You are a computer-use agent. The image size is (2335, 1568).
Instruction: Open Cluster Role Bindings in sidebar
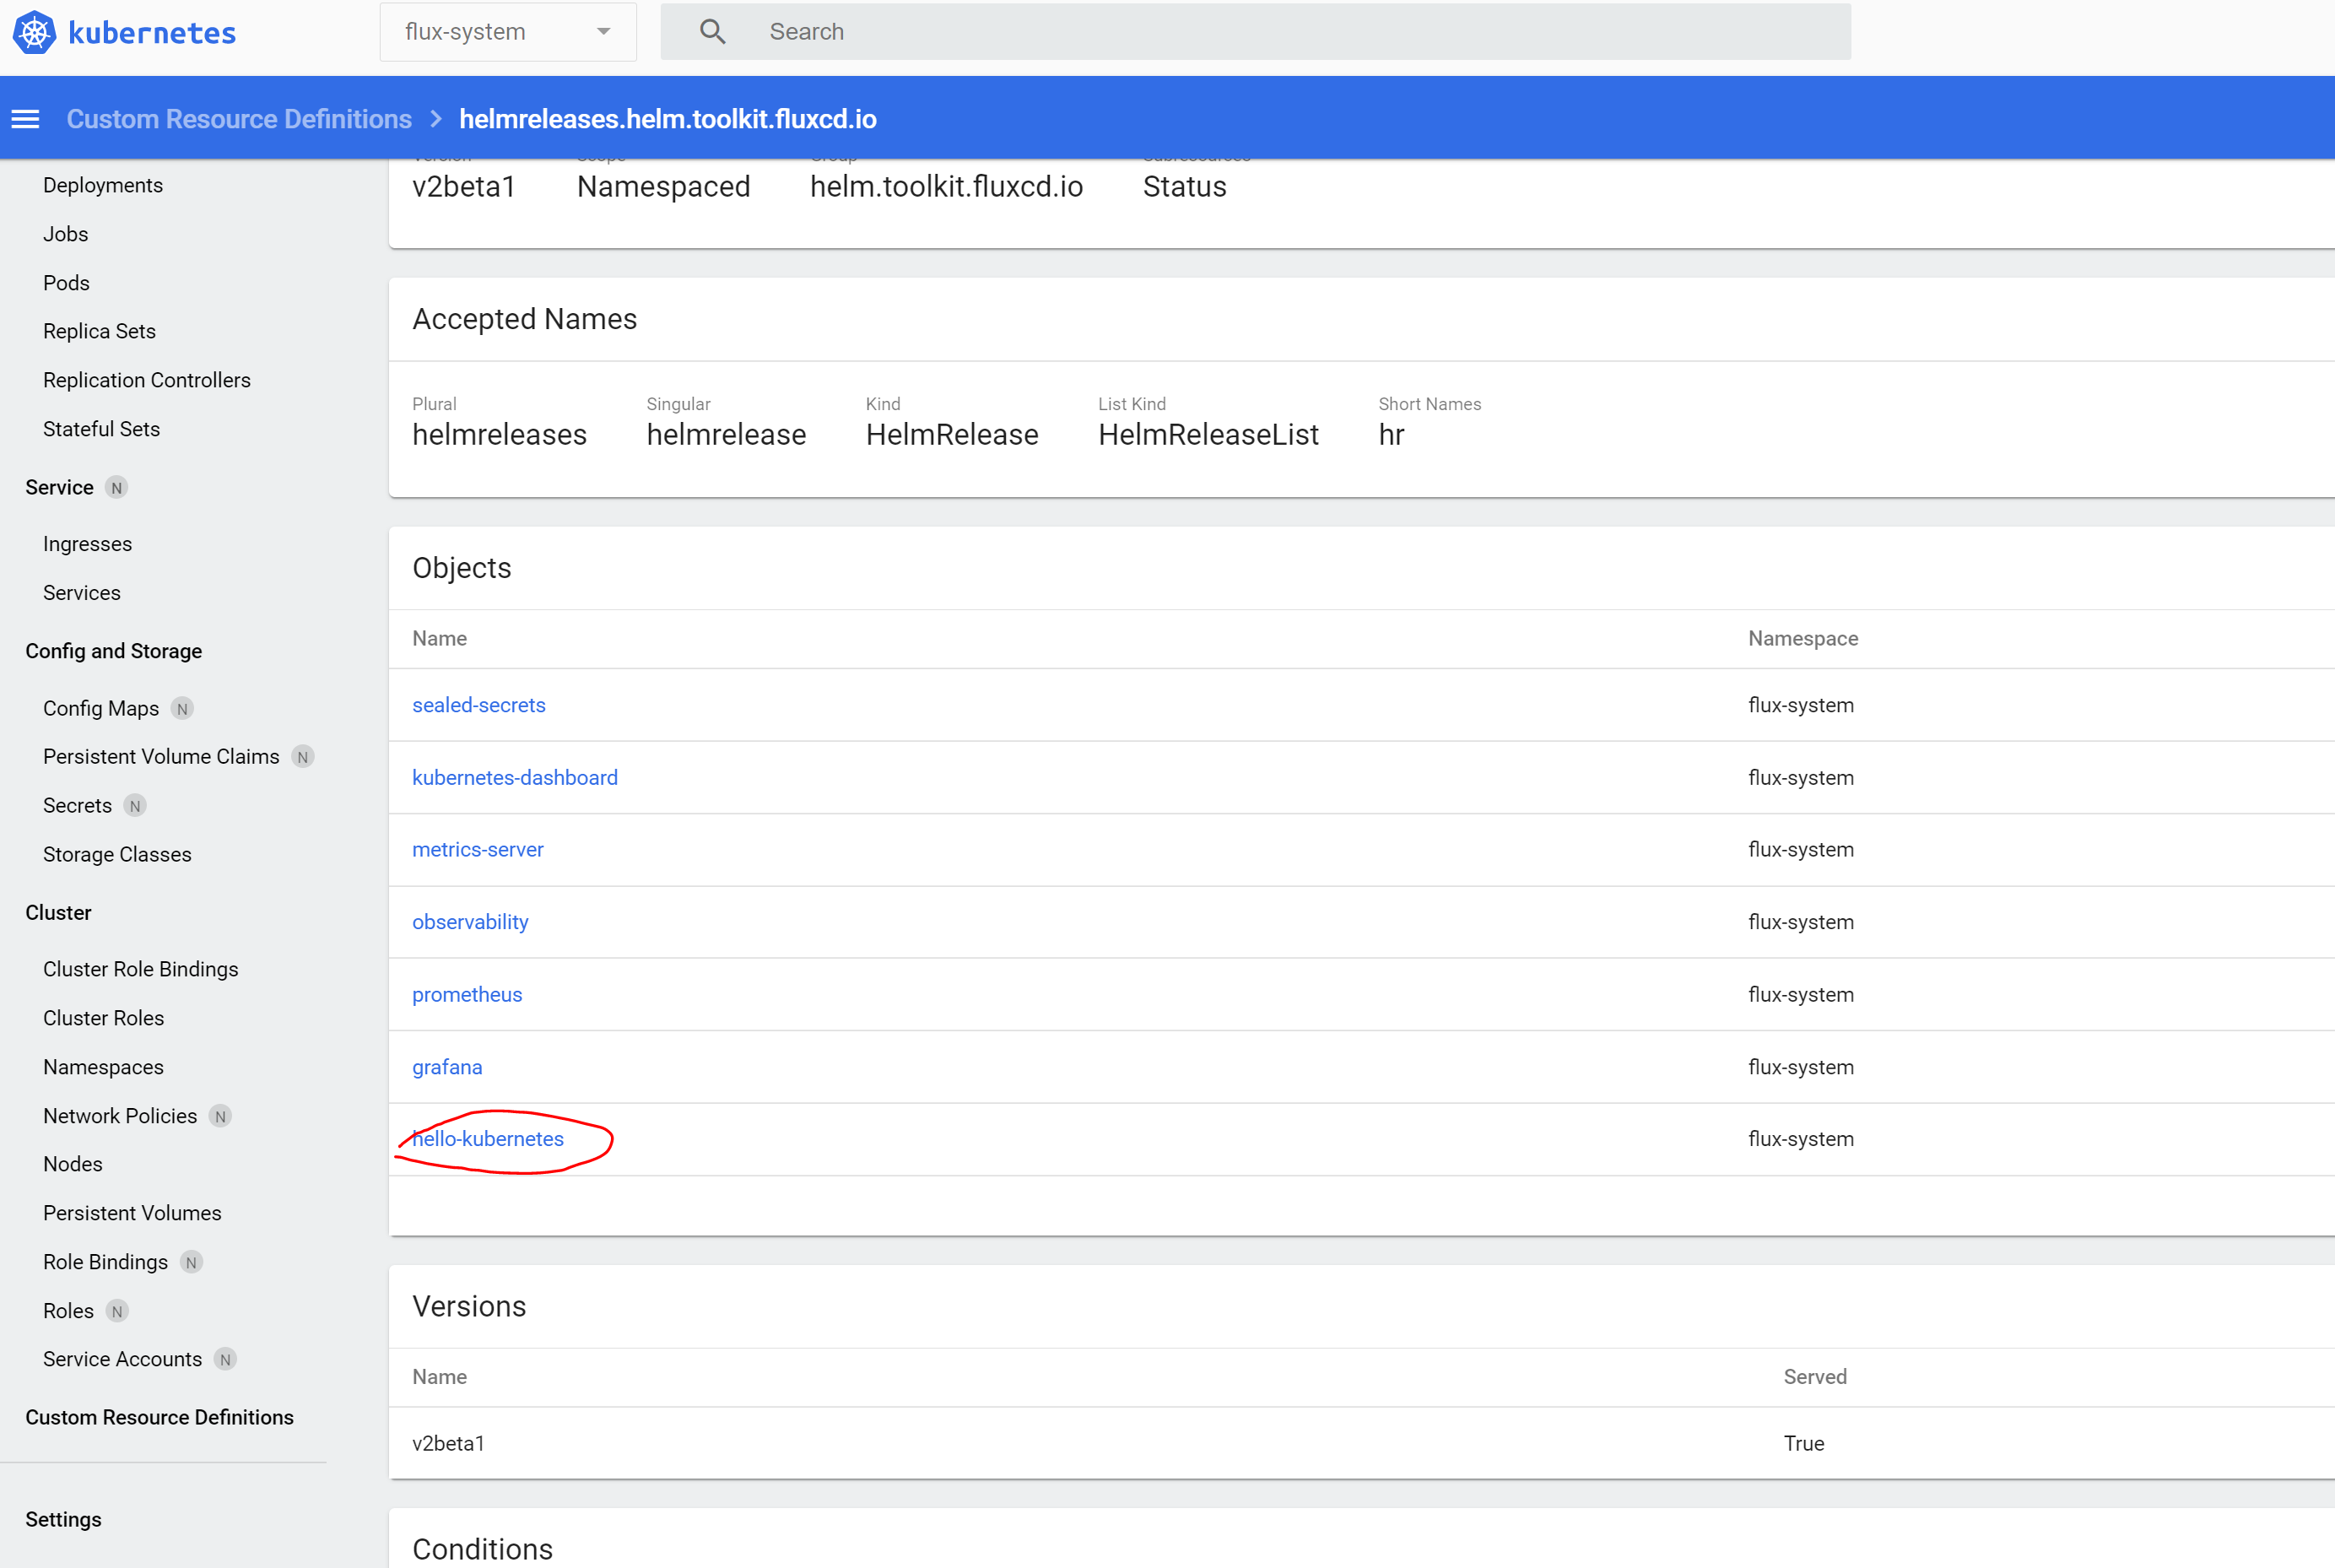point(141,969)
